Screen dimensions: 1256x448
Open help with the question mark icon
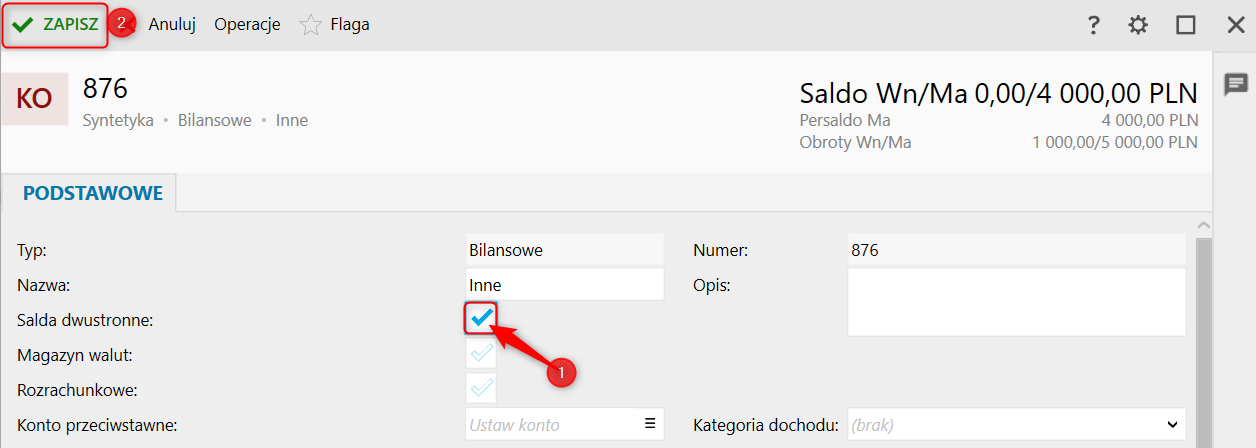(x=1094, y=25)
